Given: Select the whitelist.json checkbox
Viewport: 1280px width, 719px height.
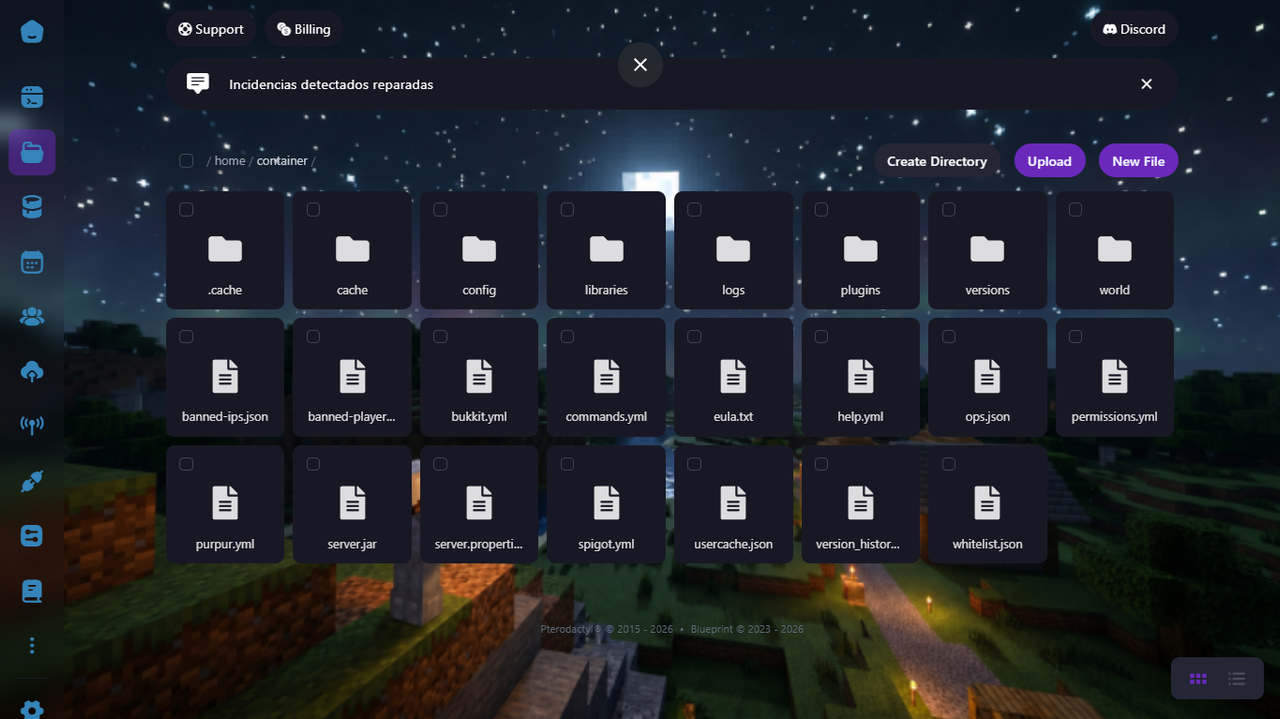Looking at the screenshot, I should (948, 464).
